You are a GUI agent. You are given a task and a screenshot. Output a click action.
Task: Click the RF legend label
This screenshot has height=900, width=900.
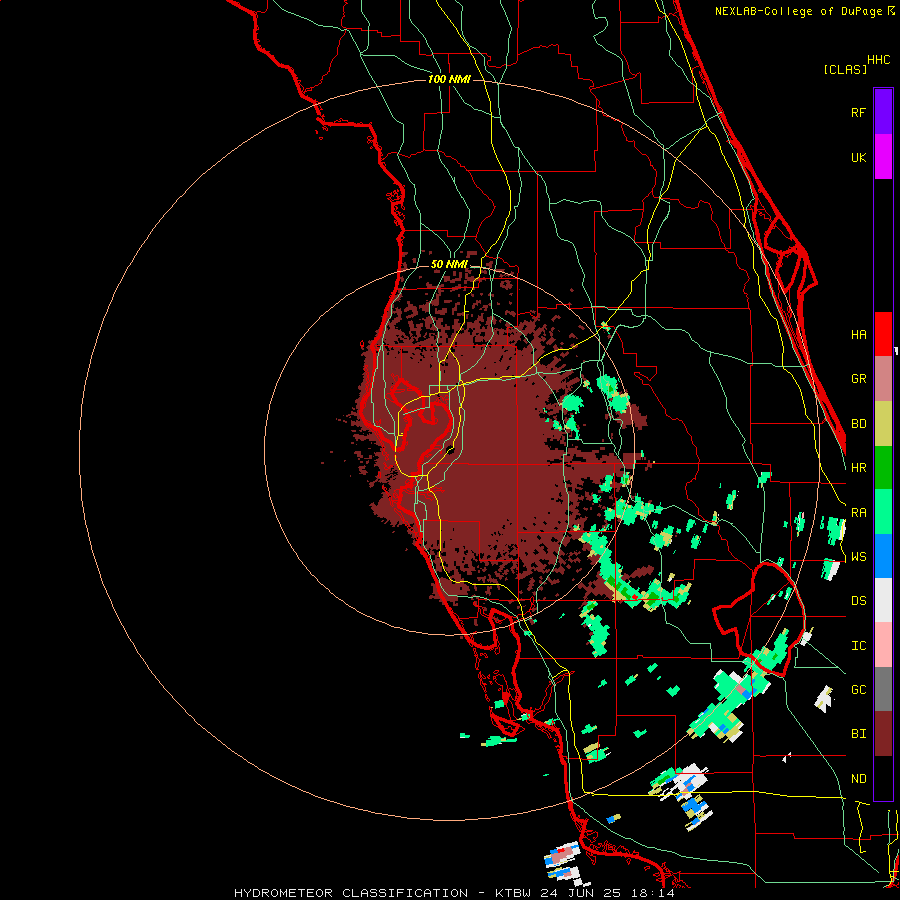pyautogui.click(x=858, y=112)
